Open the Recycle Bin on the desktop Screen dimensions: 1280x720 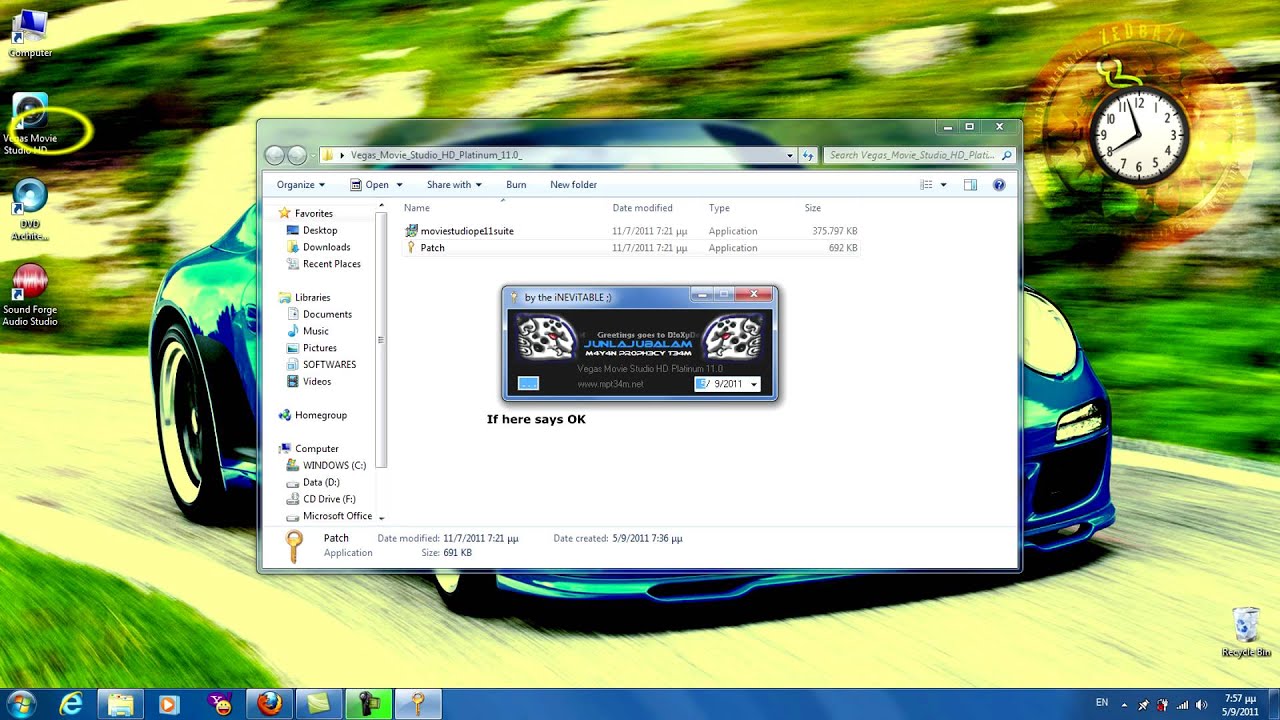coord(1246,632)
